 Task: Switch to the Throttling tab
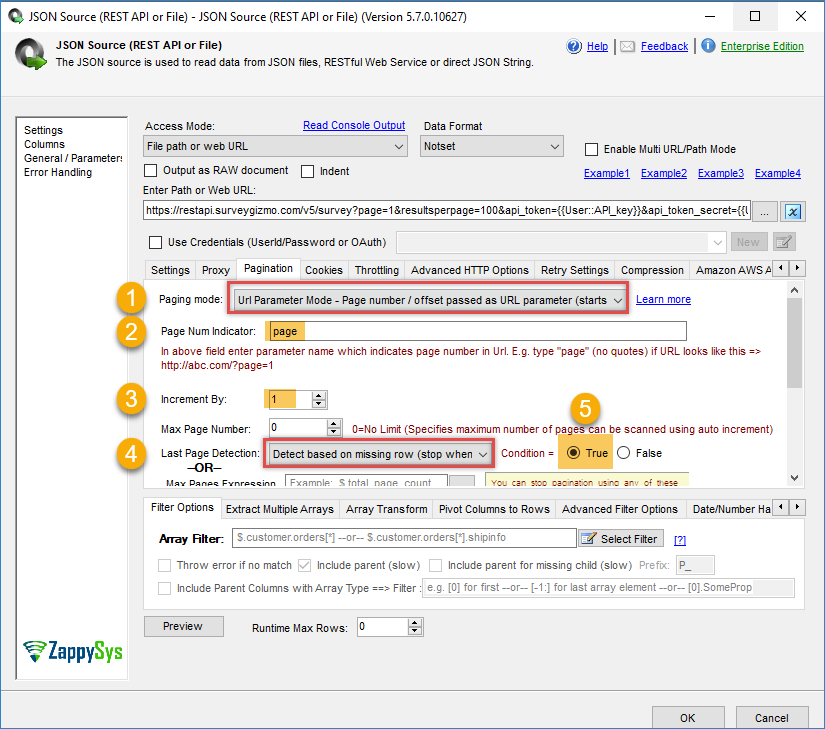click(377, 270)
